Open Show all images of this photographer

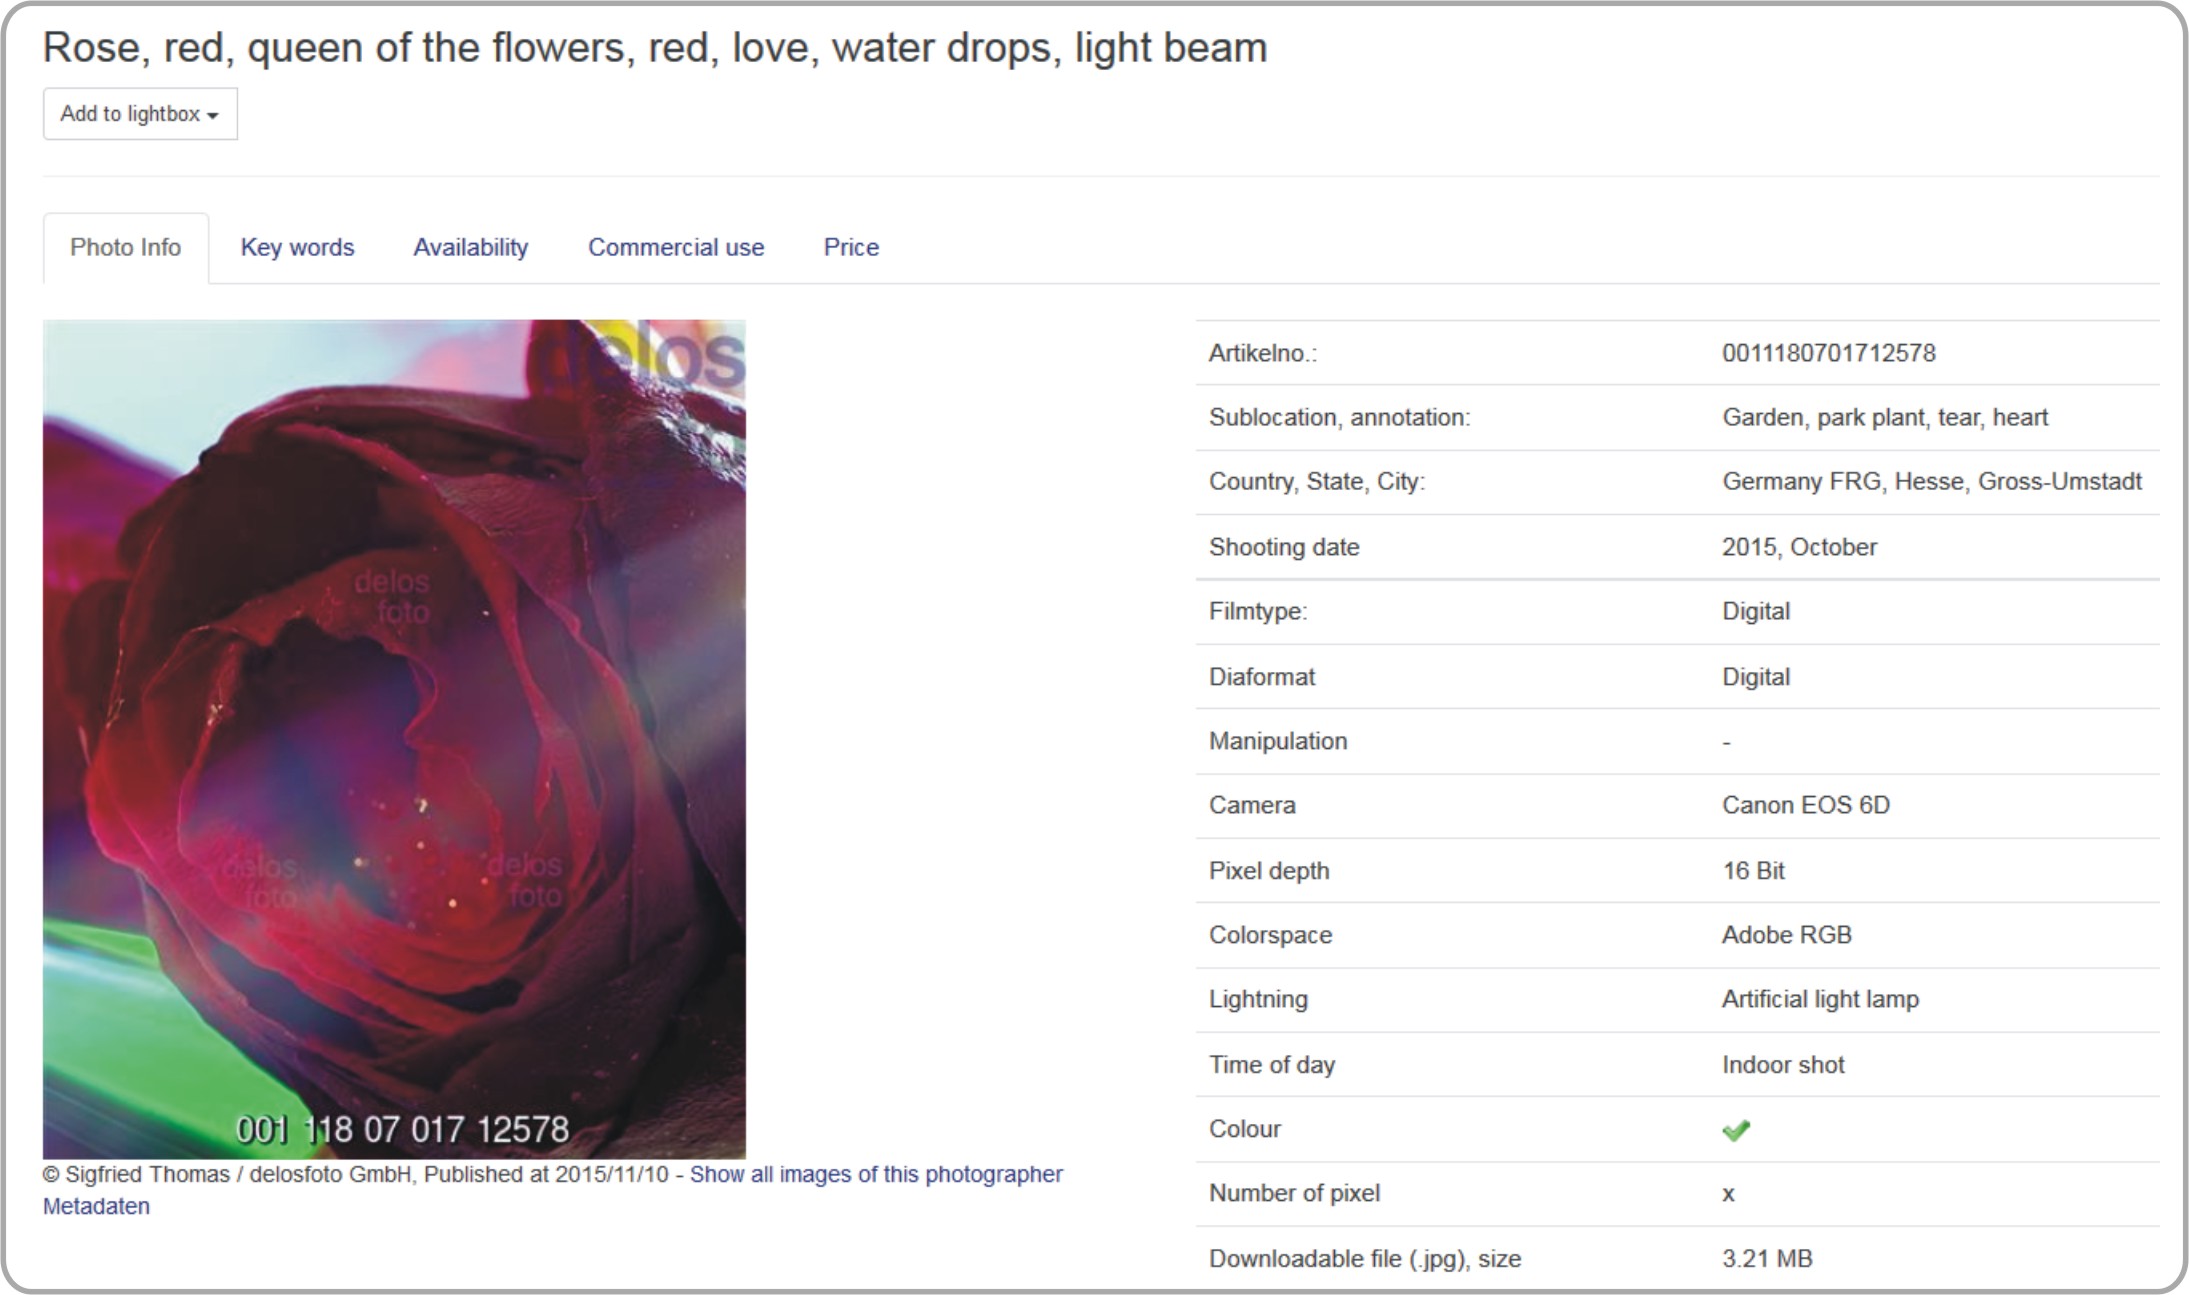pos(876,1174)
